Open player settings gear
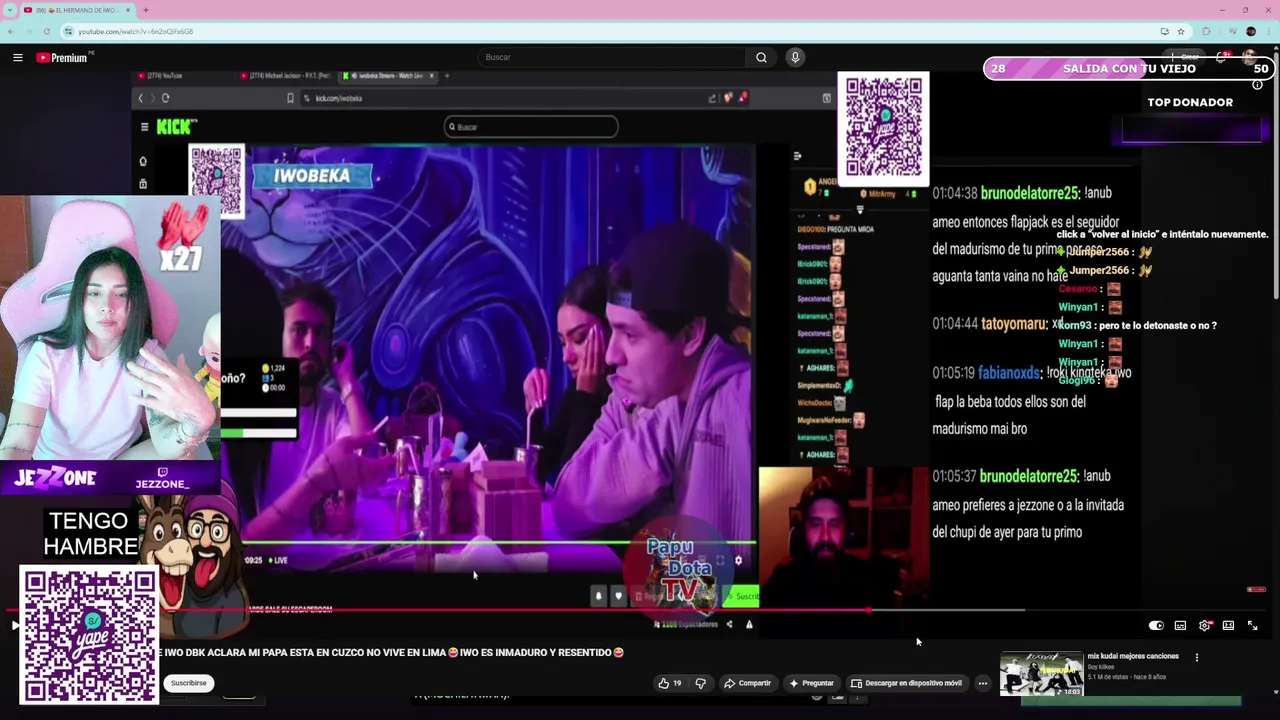 (1204, 626)
